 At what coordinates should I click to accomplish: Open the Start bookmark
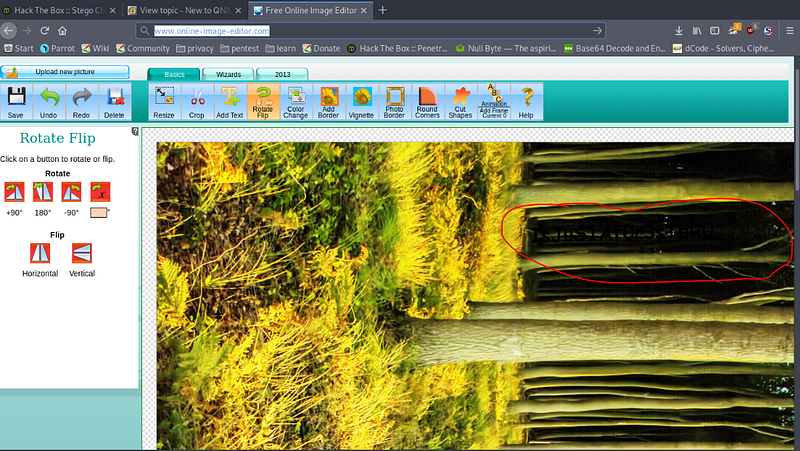(19, 48)
